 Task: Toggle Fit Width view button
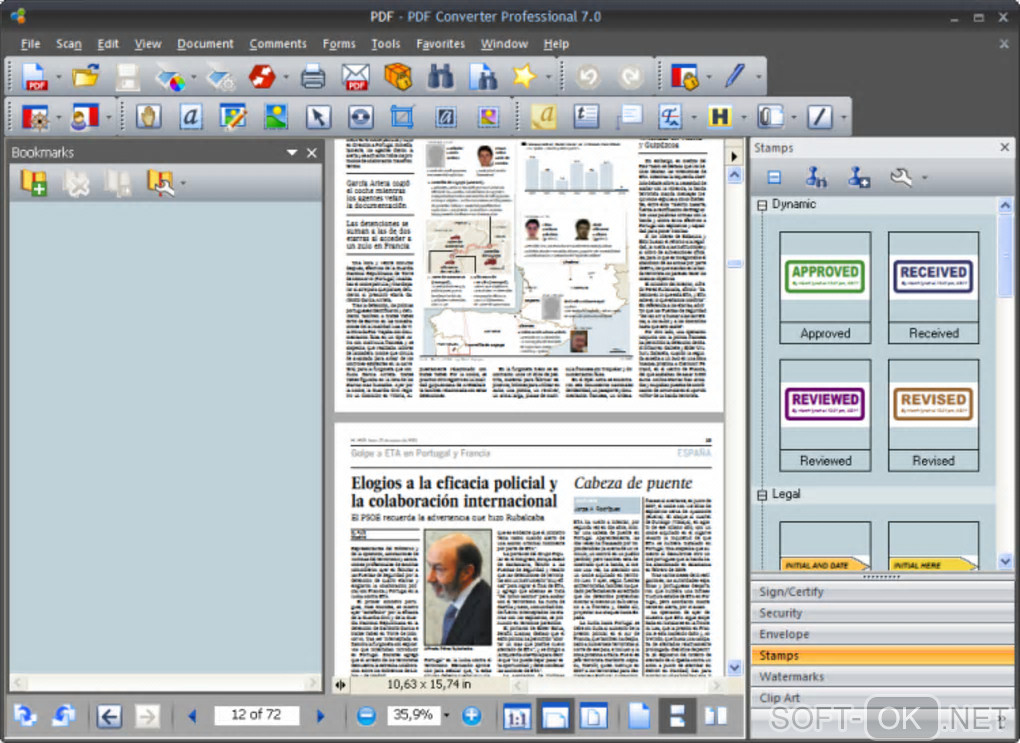click(555, 716)
